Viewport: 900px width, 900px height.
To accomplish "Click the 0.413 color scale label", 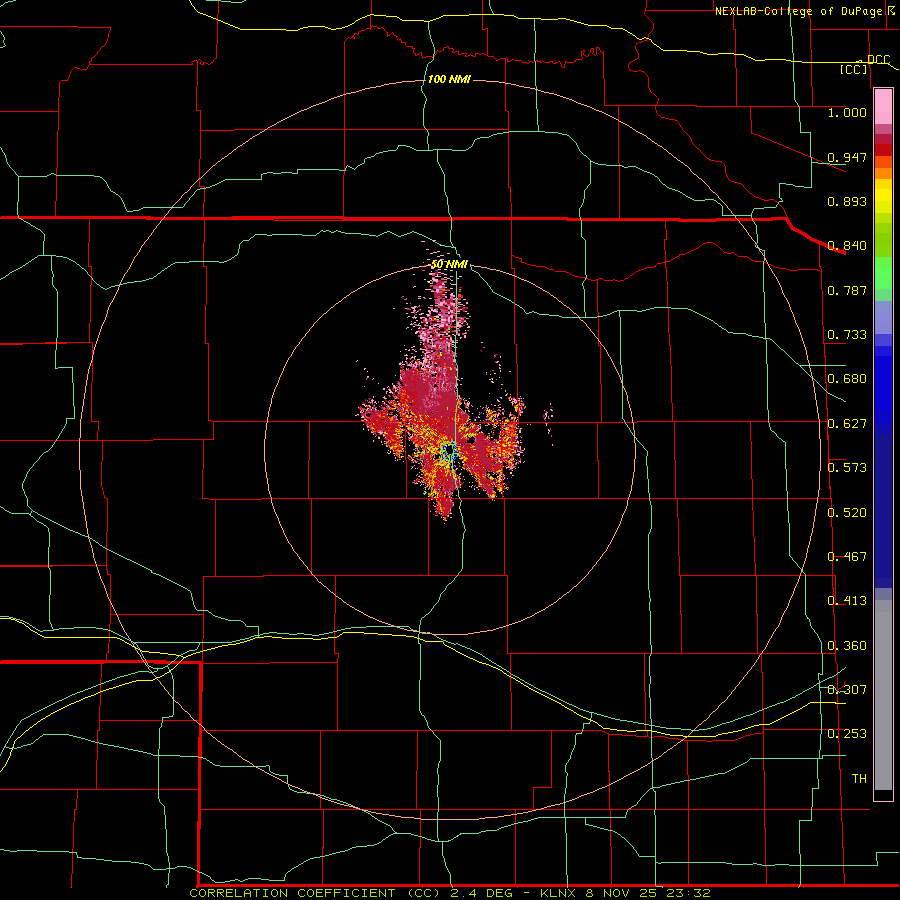I will point(847,601).
